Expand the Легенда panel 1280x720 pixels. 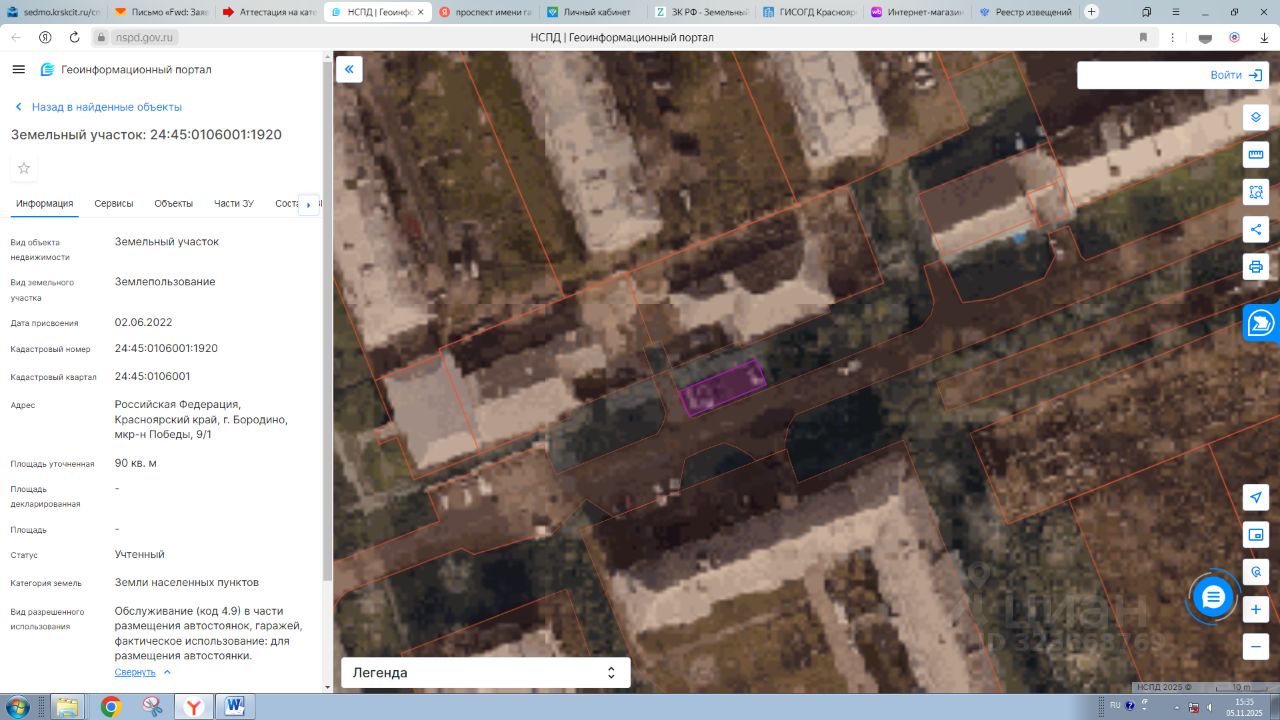pyautogui.click(x=486, y=673)
